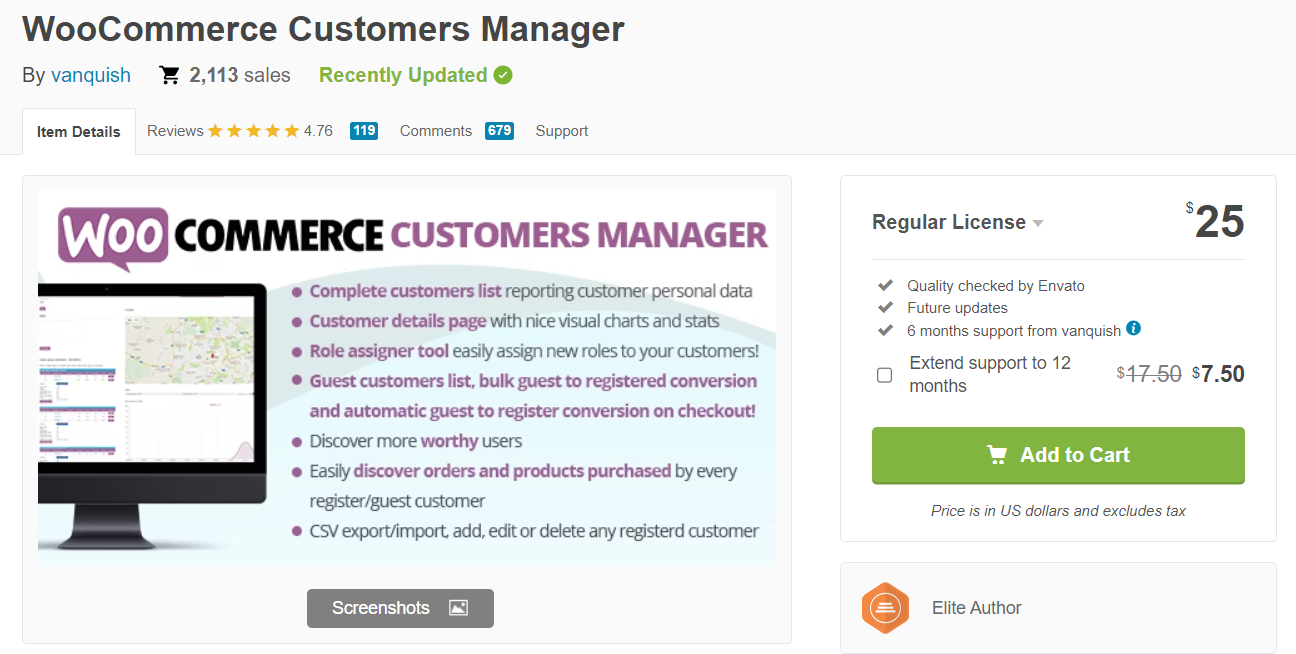Click the blue support info icon

point(1133,328)
